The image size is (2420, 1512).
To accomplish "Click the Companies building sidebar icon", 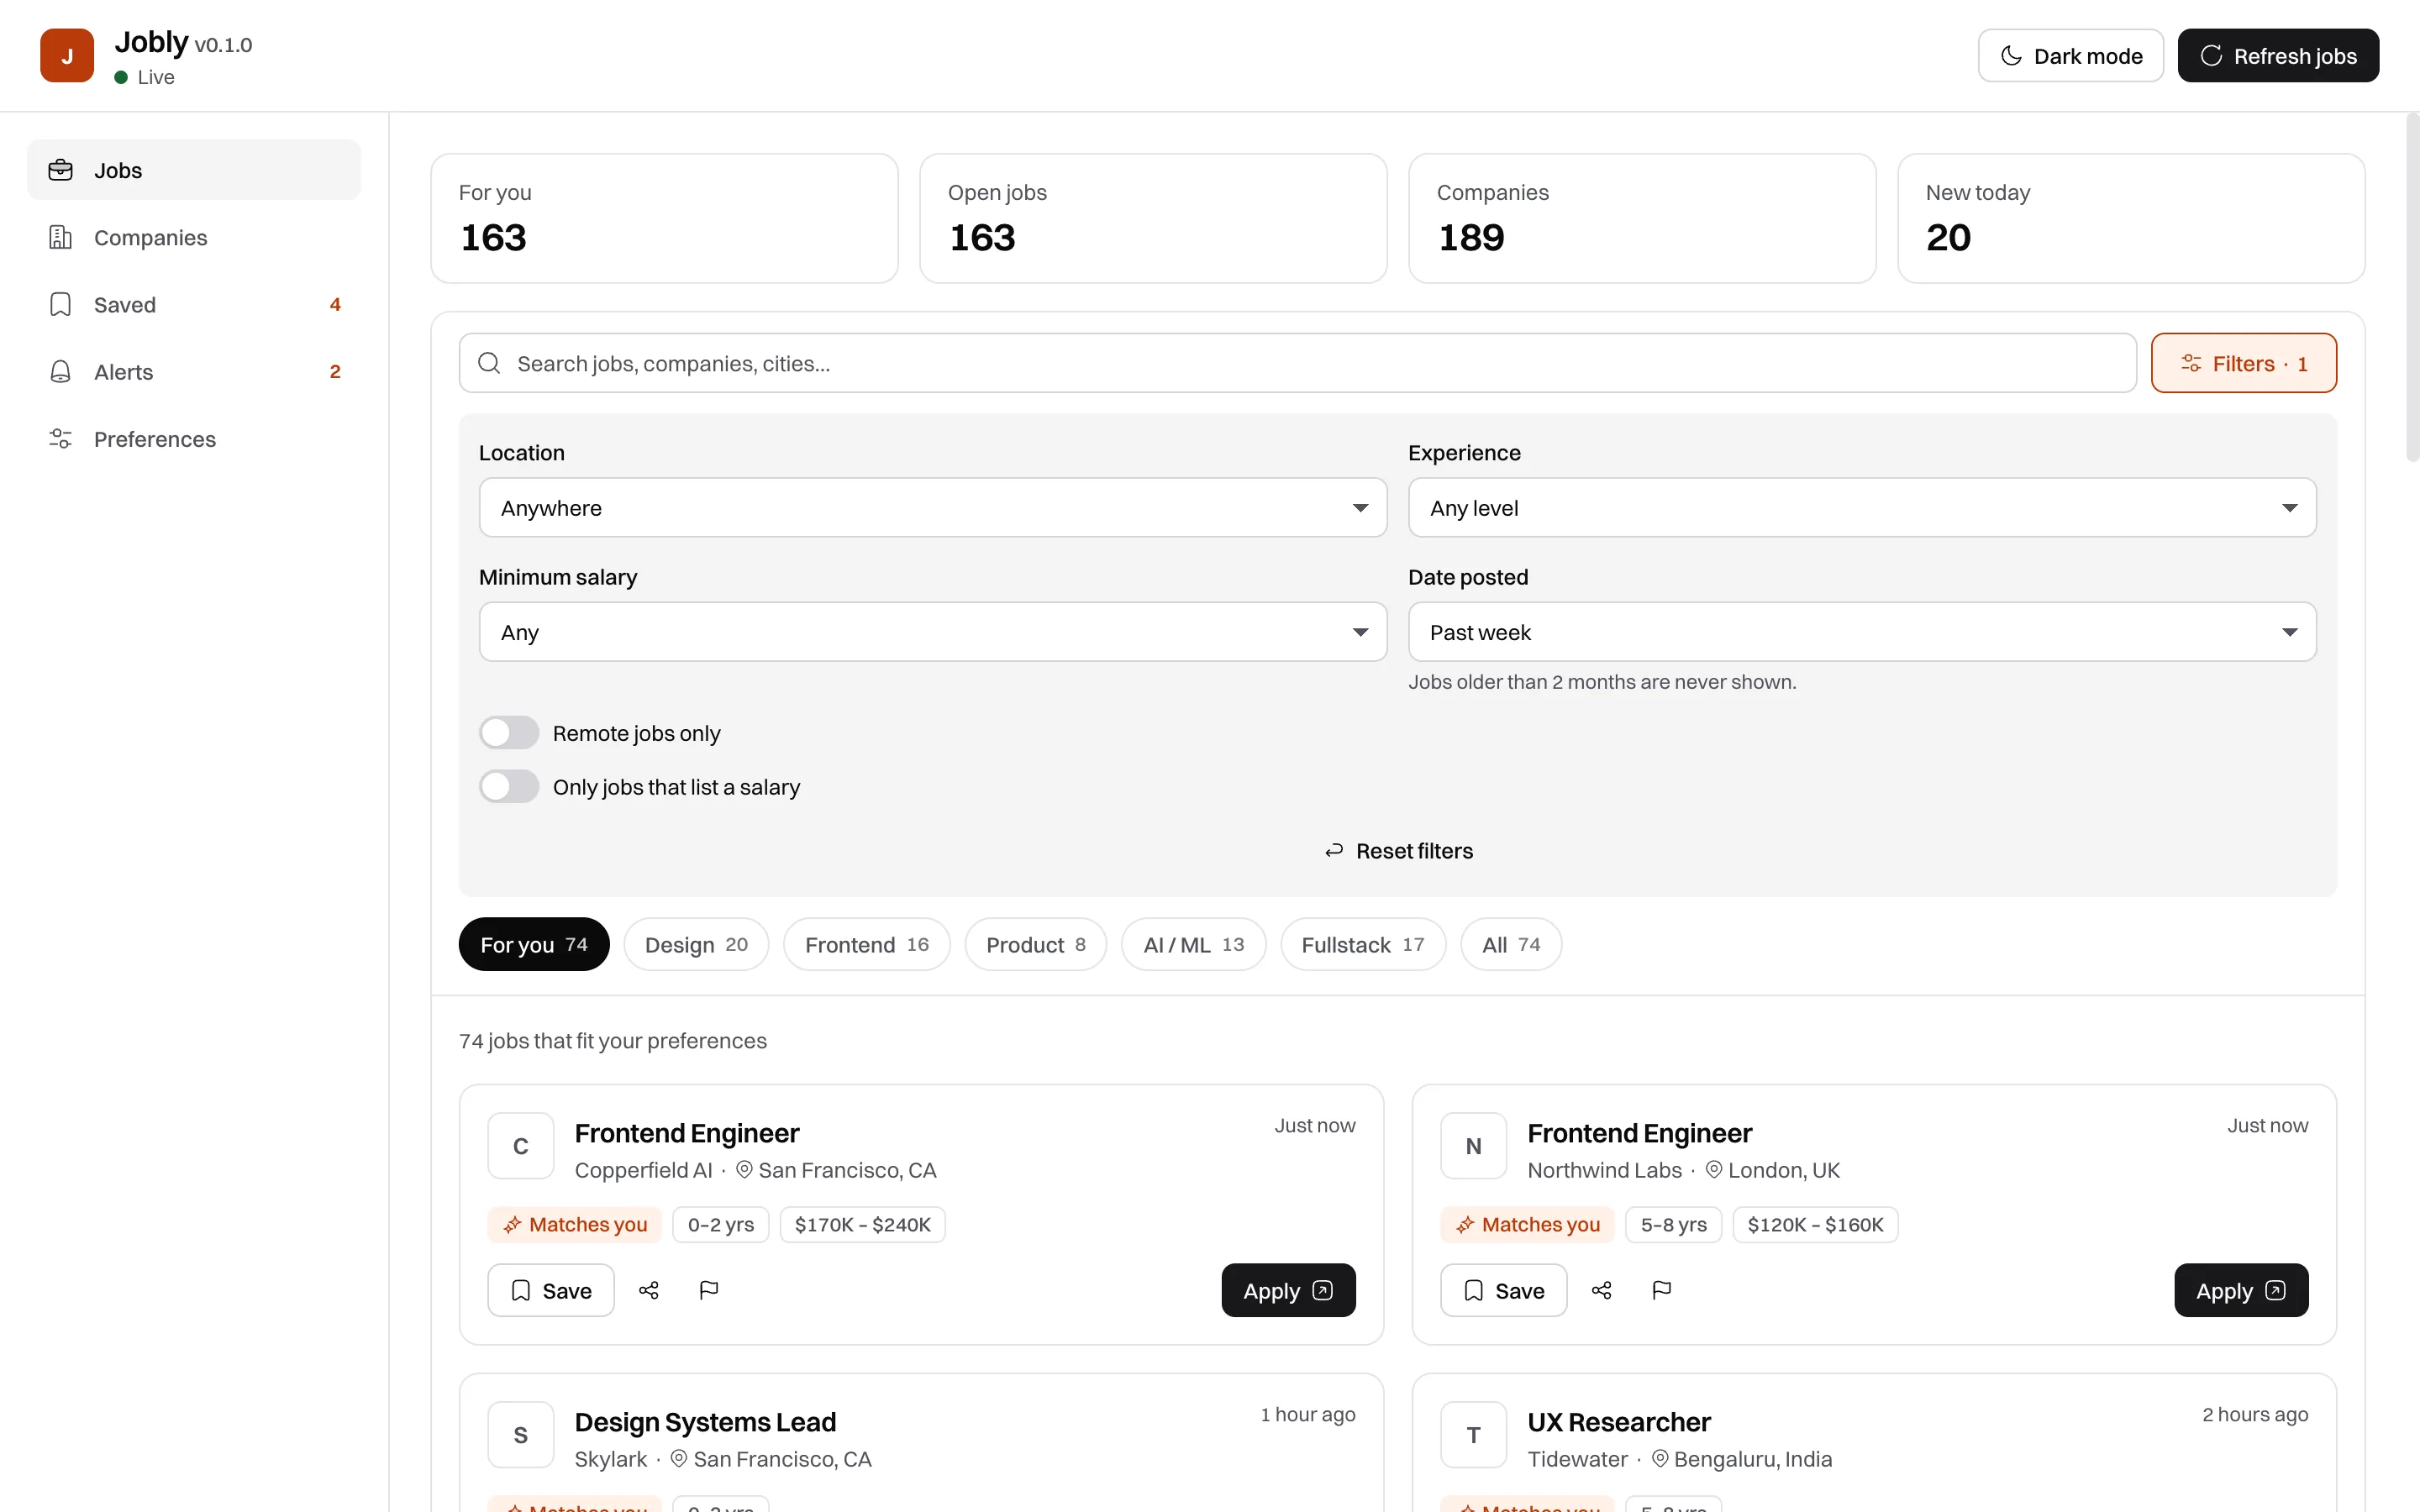I will pyautogui.click(x=61, y=237).
